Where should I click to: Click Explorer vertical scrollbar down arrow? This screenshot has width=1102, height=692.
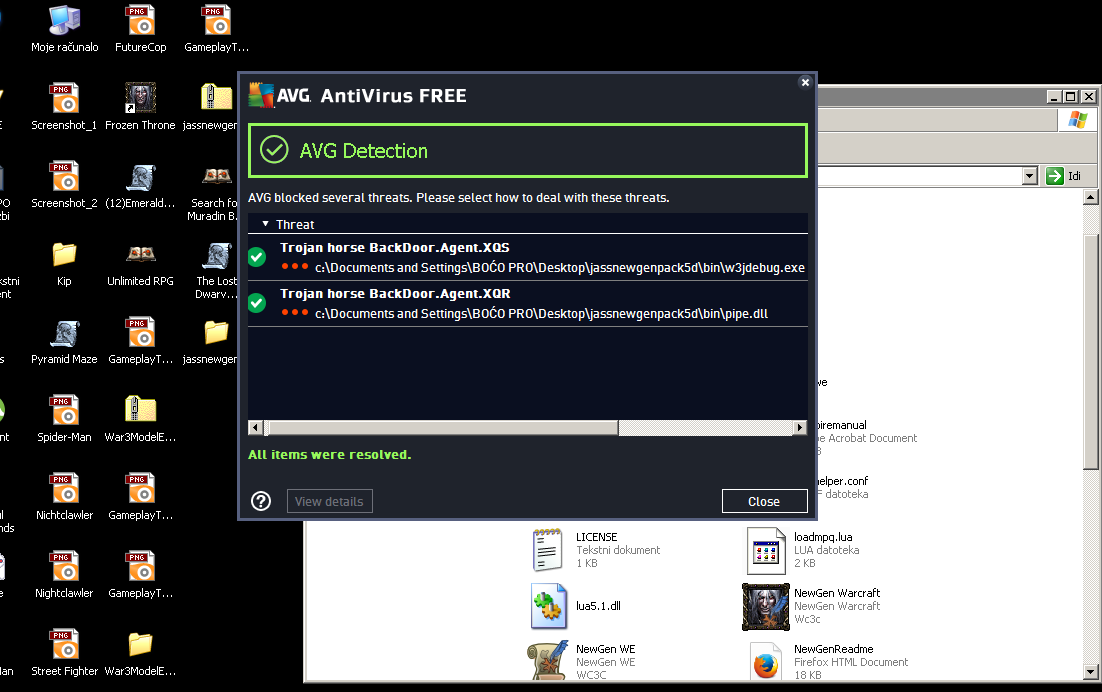[x=1091, y=672]
